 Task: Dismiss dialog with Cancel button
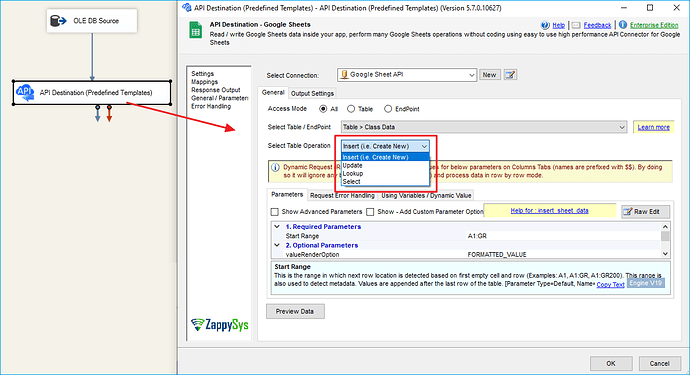pyautogui.click(x=659, y=364)
